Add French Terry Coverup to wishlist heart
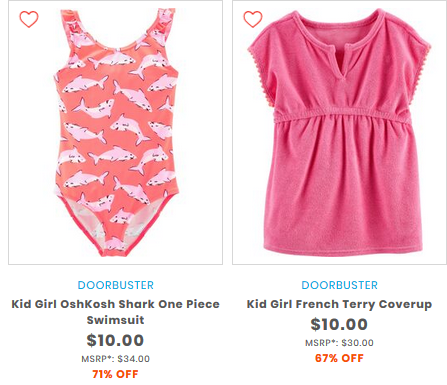447x385 pixels. pyautogui.click(x=253, y=19)
